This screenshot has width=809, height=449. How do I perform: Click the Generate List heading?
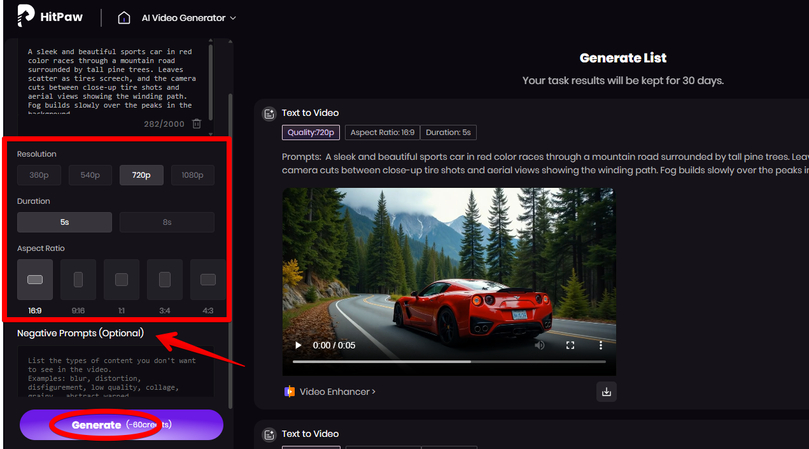(x=623, y=58)
